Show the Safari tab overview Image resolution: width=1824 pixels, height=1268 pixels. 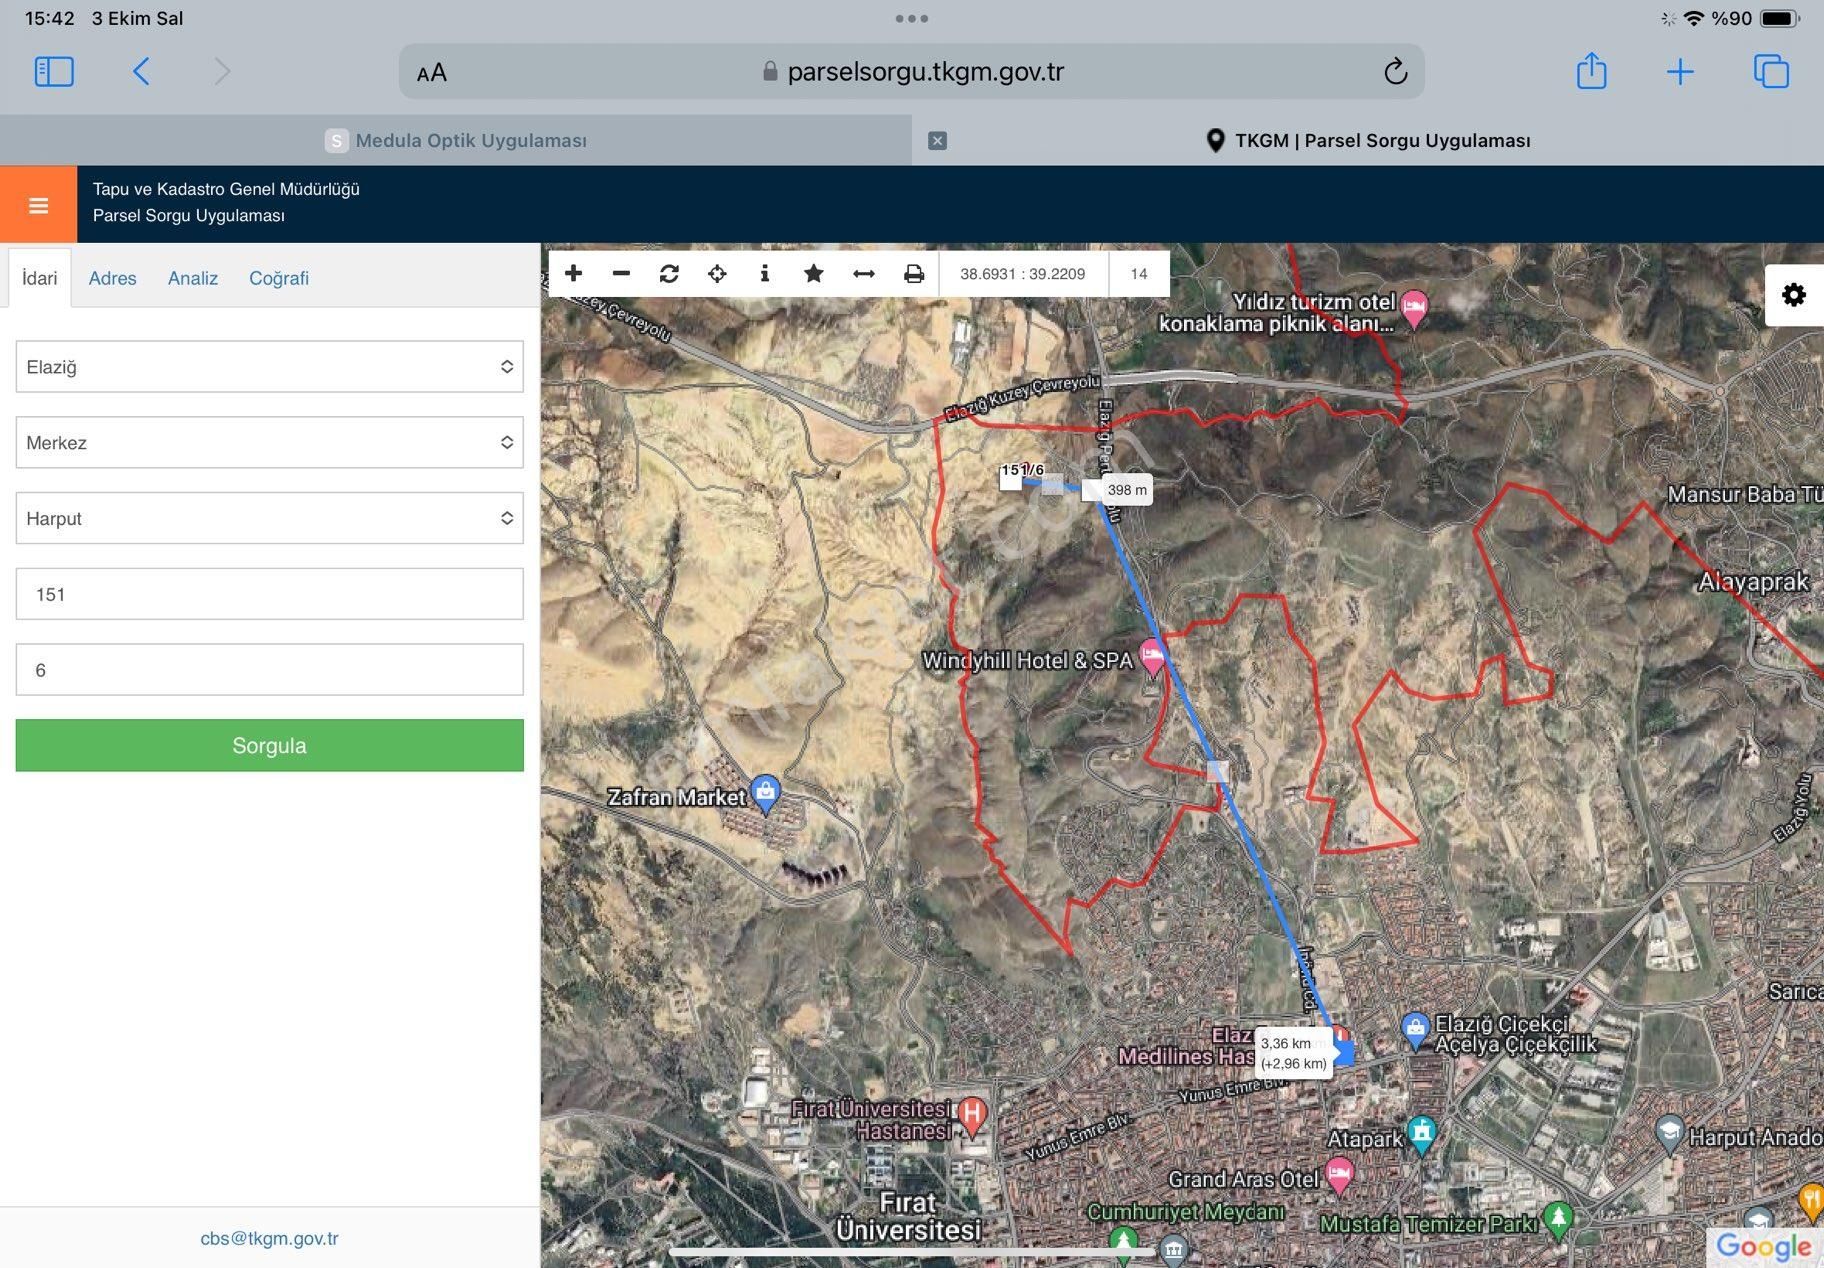pos(1771,71)
